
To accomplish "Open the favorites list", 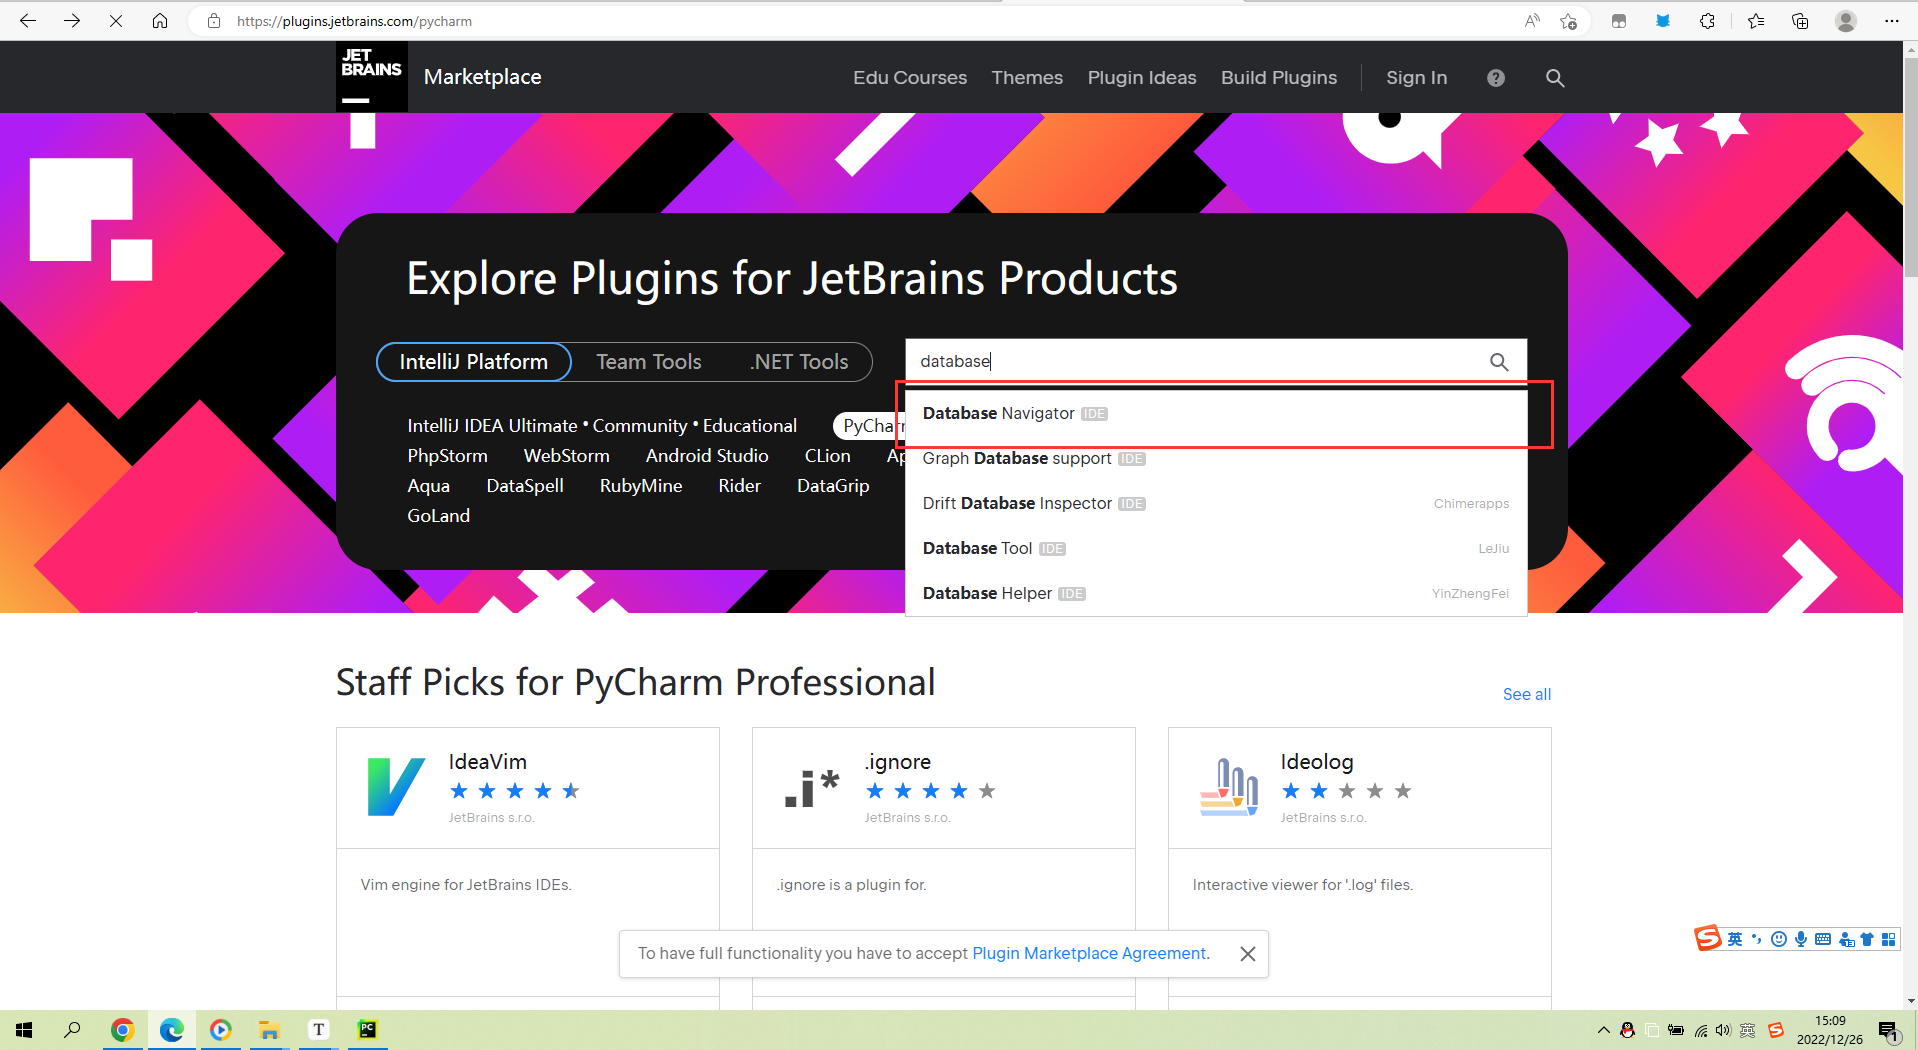I will [x=1756, y=21].
